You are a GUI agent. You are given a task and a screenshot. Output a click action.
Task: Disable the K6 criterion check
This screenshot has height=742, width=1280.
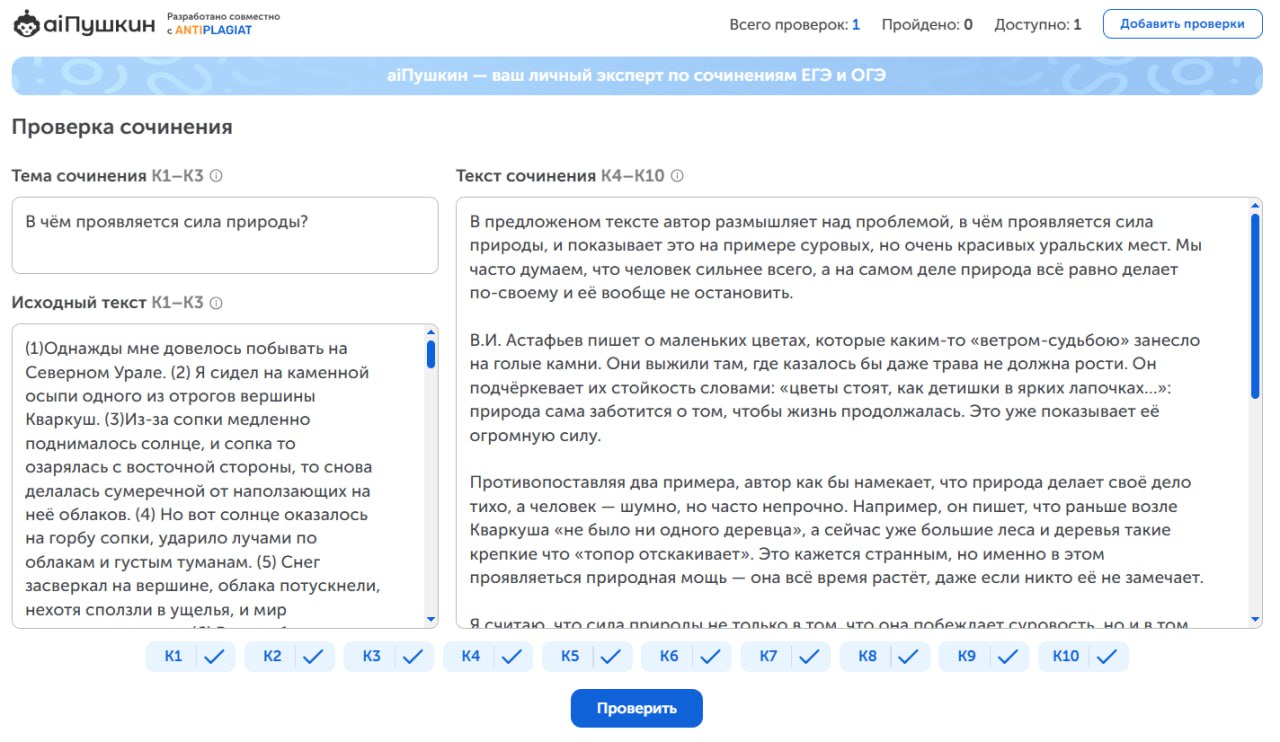tap(712, 656)
